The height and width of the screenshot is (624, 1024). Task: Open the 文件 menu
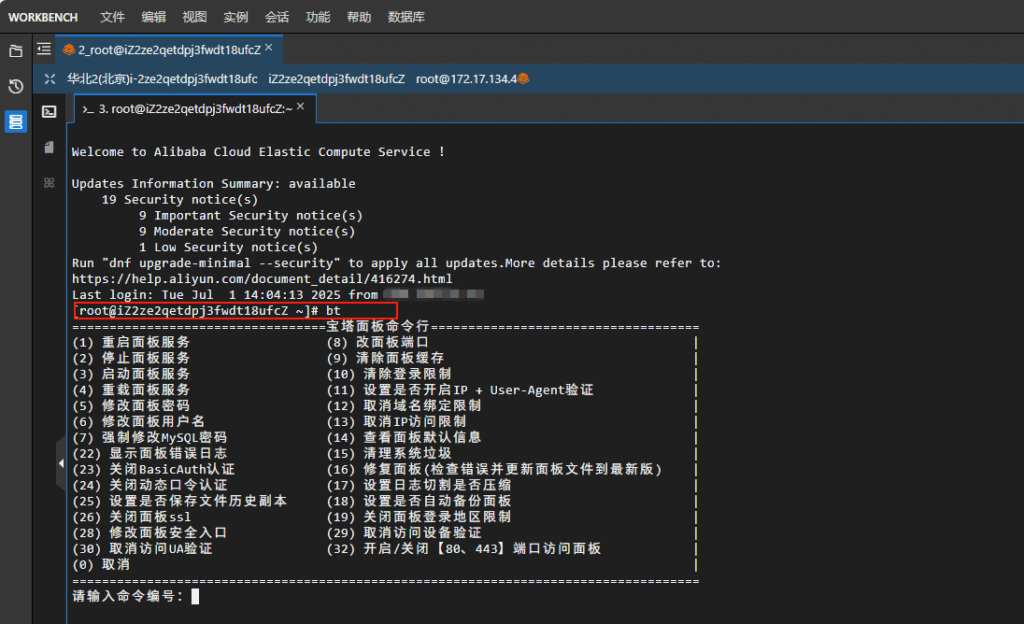point(113,17)
